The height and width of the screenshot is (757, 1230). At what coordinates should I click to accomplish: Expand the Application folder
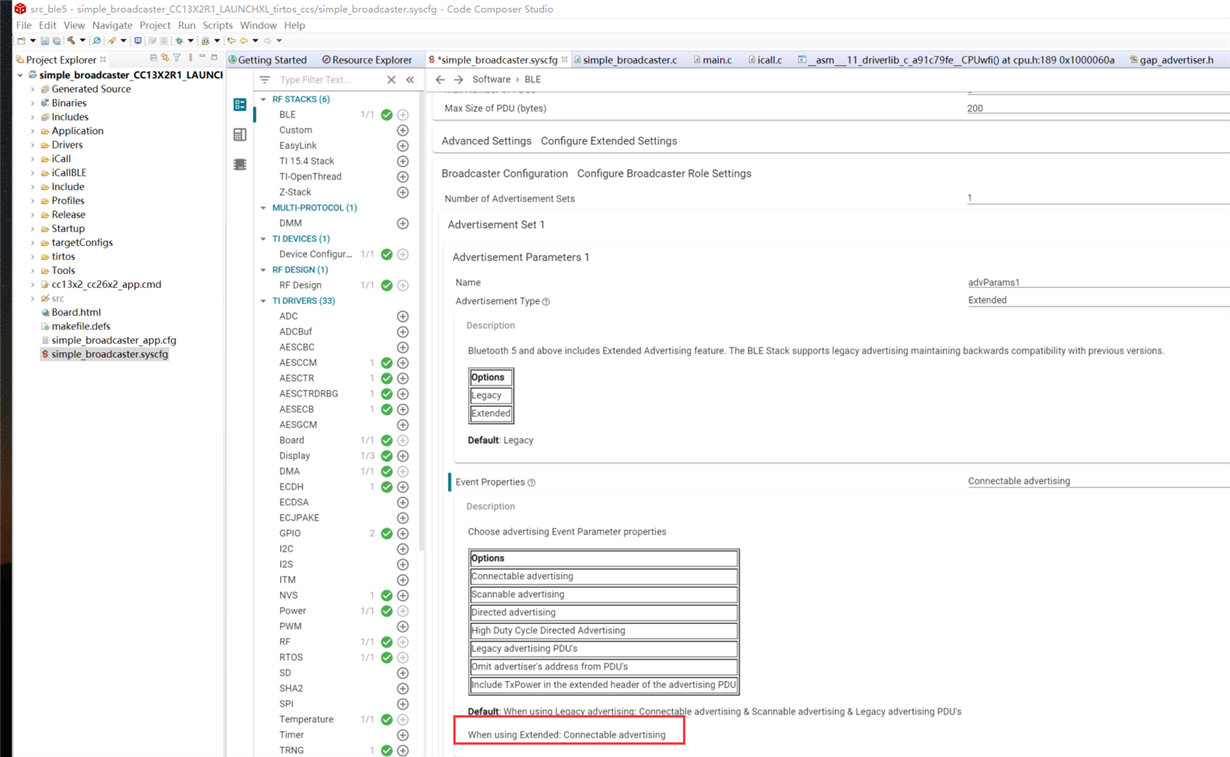[32, 131]
